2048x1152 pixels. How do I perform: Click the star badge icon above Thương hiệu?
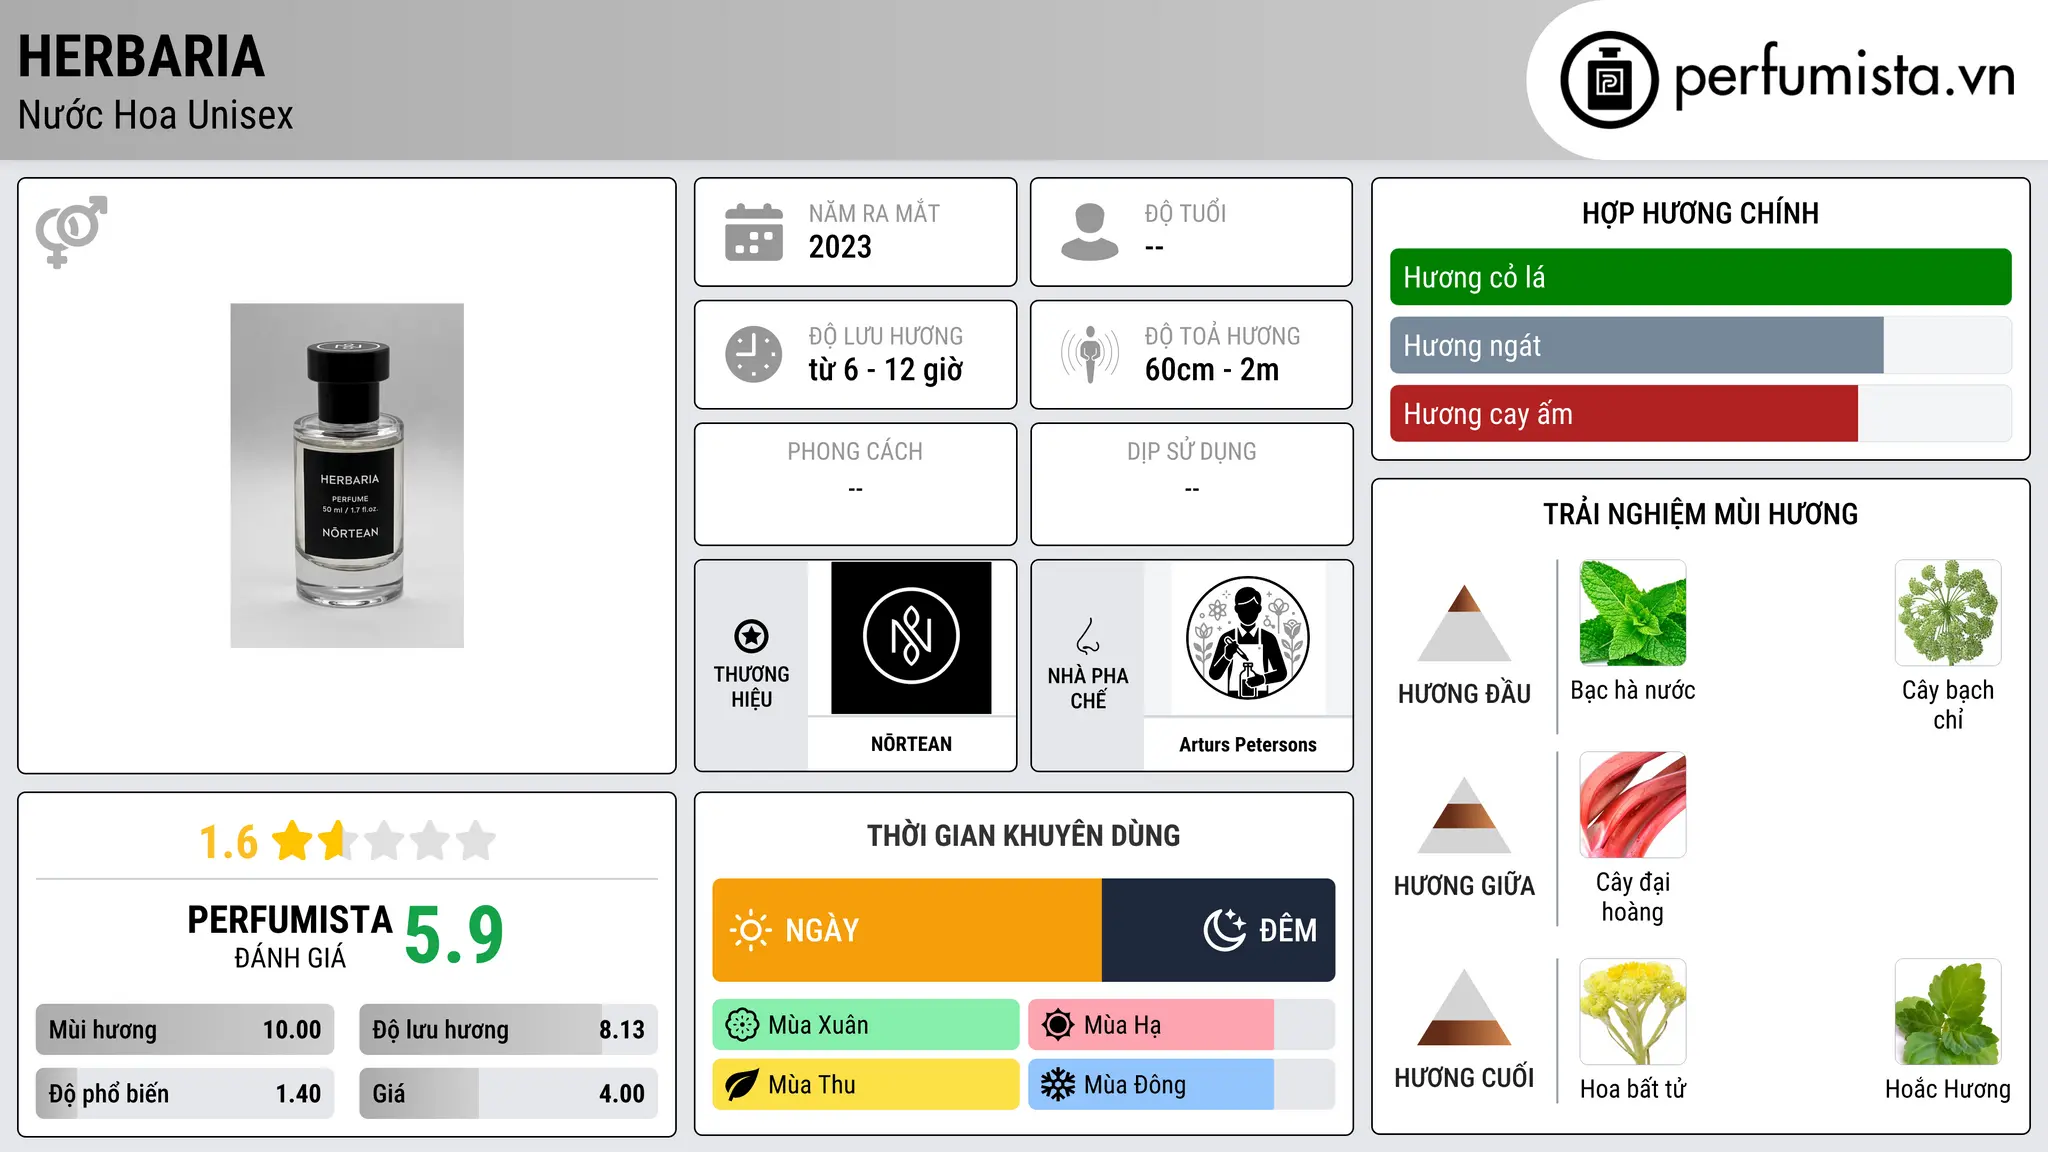pyautogui.click(x=751, y=635)
